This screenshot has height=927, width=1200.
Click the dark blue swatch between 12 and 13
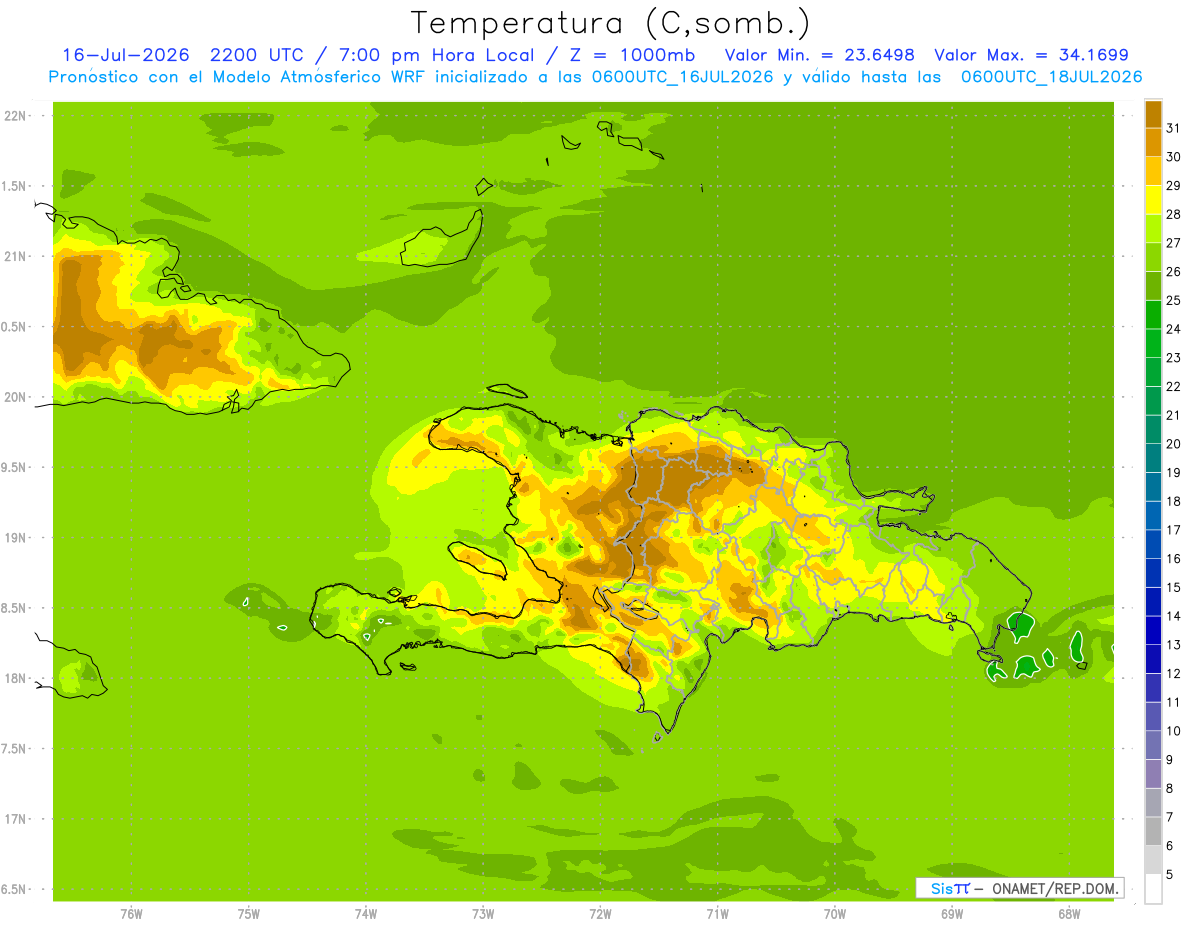click(x=1153, y=659)
